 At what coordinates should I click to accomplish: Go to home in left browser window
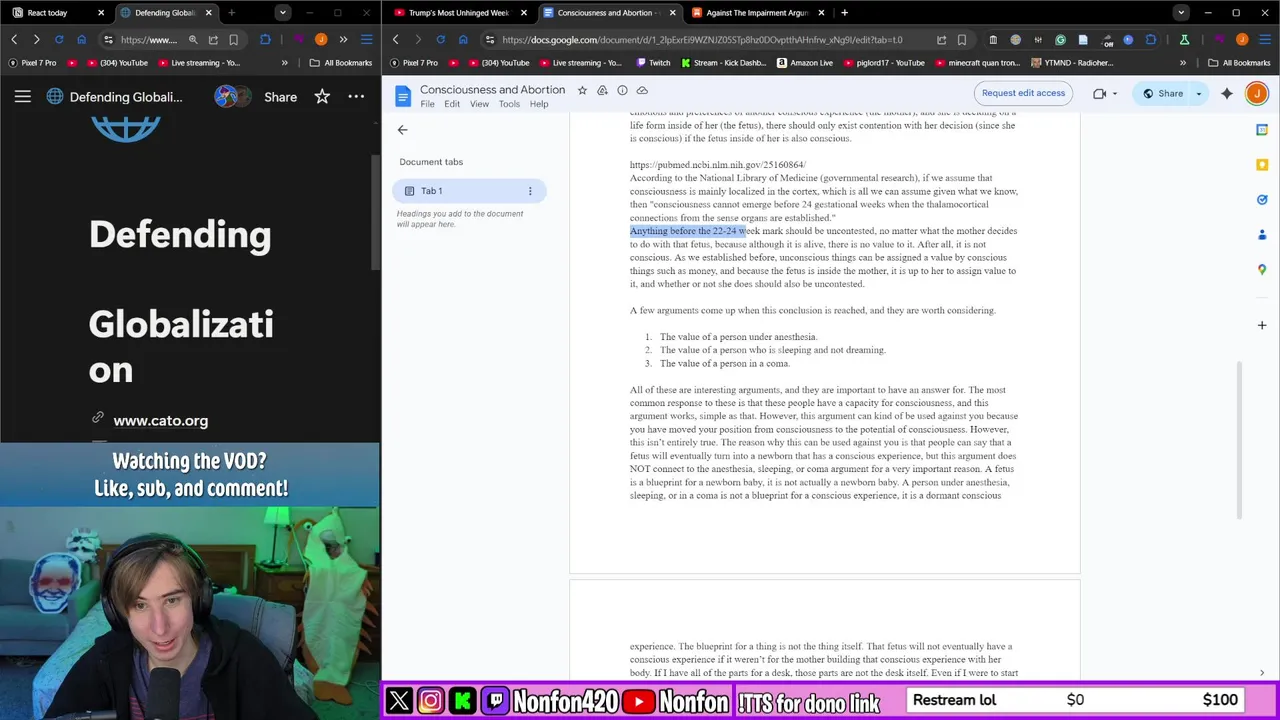coord(82,40)
